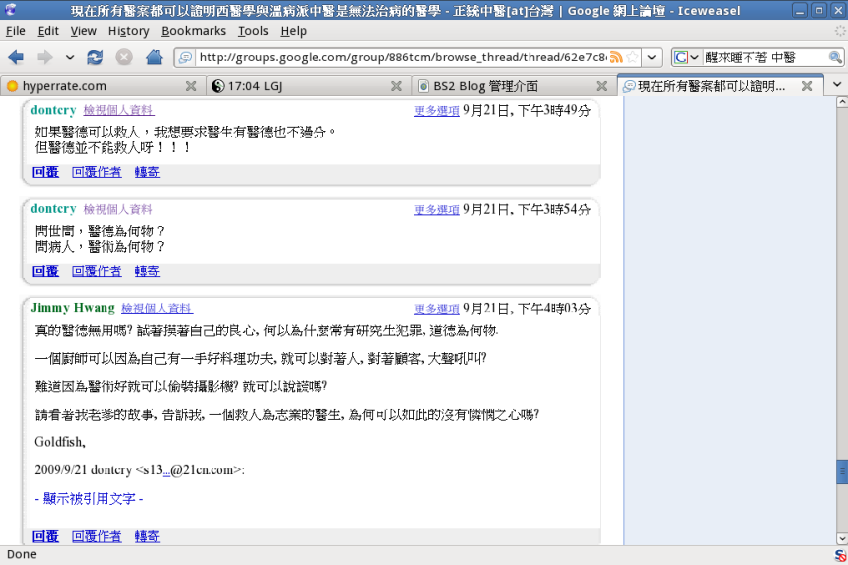Click the Back navigation arrow
This screenshot has height=565, width=848.
(x=16, y=57)
